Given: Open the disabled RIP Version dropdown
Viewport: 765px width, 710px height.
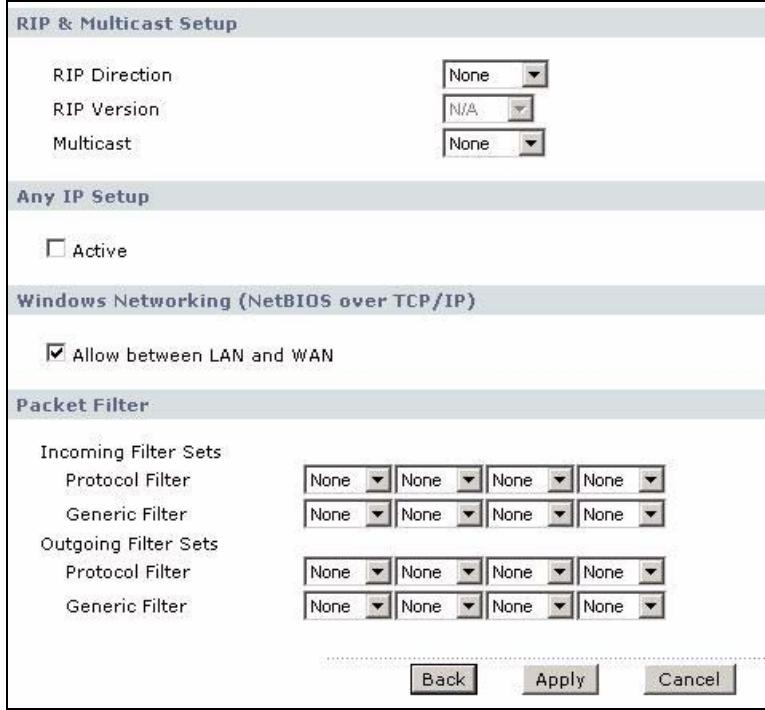Looking at the screenshot, I should click(488, 109).
